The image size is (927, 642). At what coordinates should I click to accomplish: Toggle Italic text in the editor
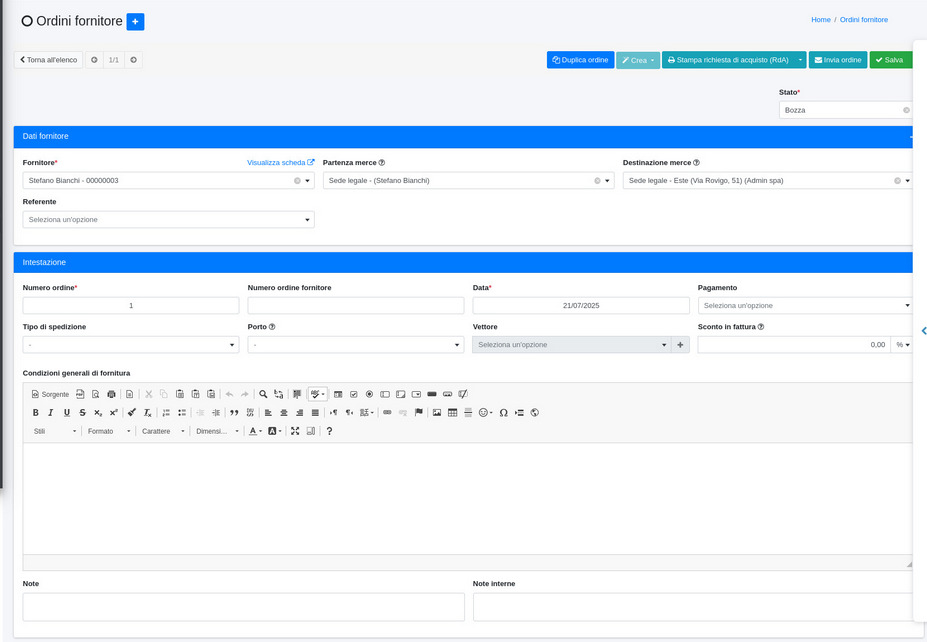(x=51, y=412)
